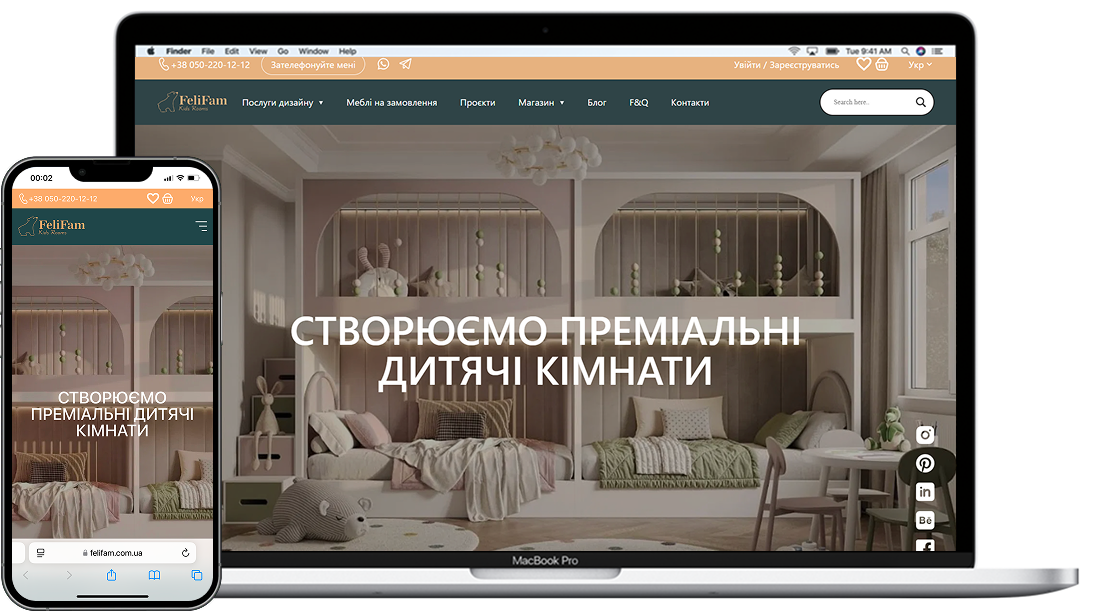Screen dimensions: 1093x611
Task: Open the Telegram paper-plane icon on laptop site
Action: pyautogui.click(x=406, y=64)
